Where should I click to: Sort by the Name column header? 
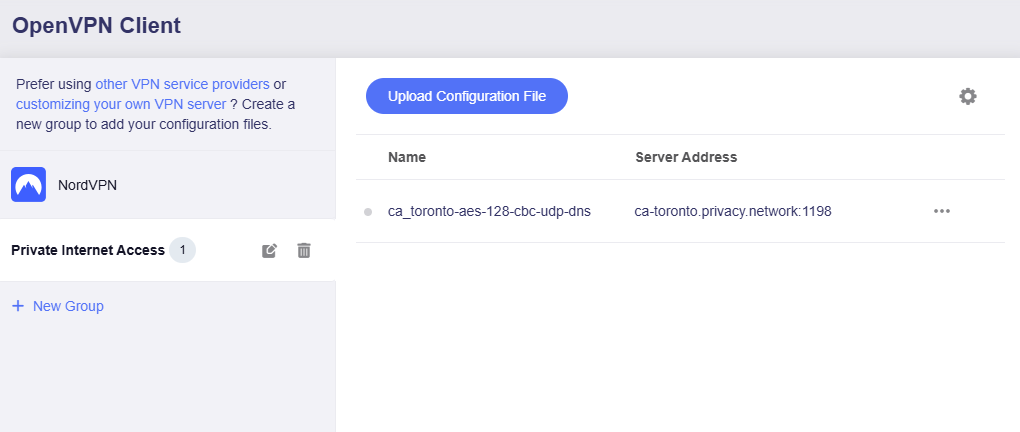tap(407, 157)
